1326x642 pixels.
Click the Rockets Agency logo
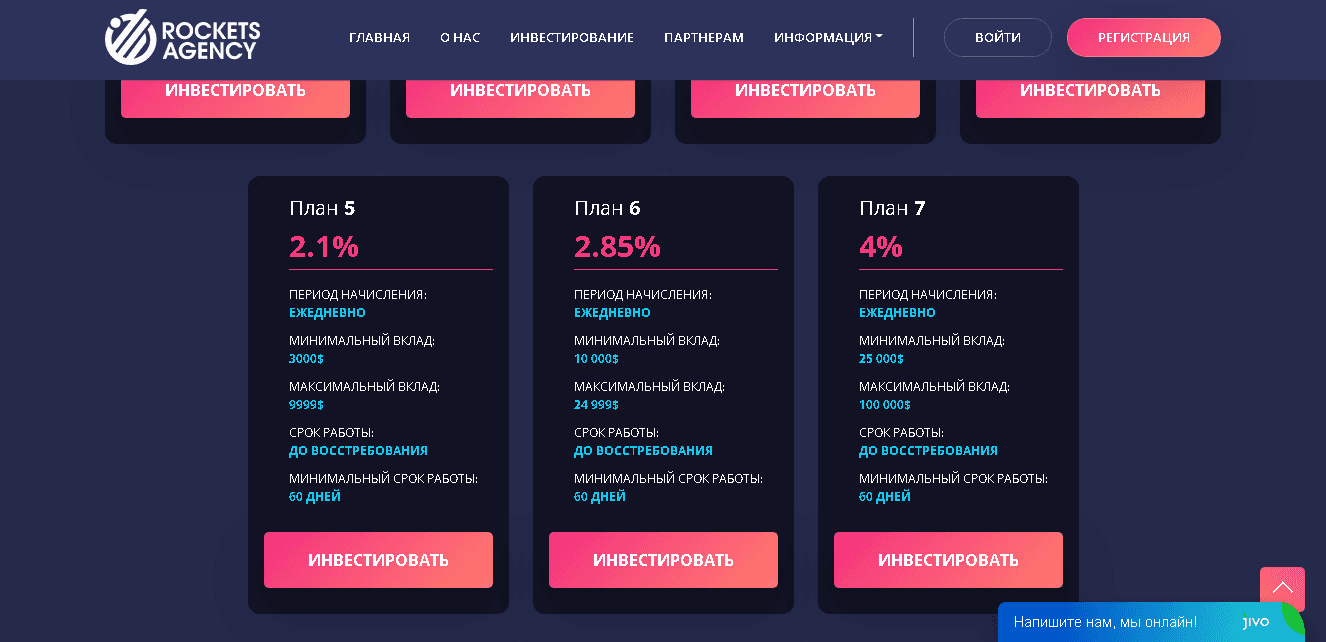pyautogui.click(x=183, y=37)
